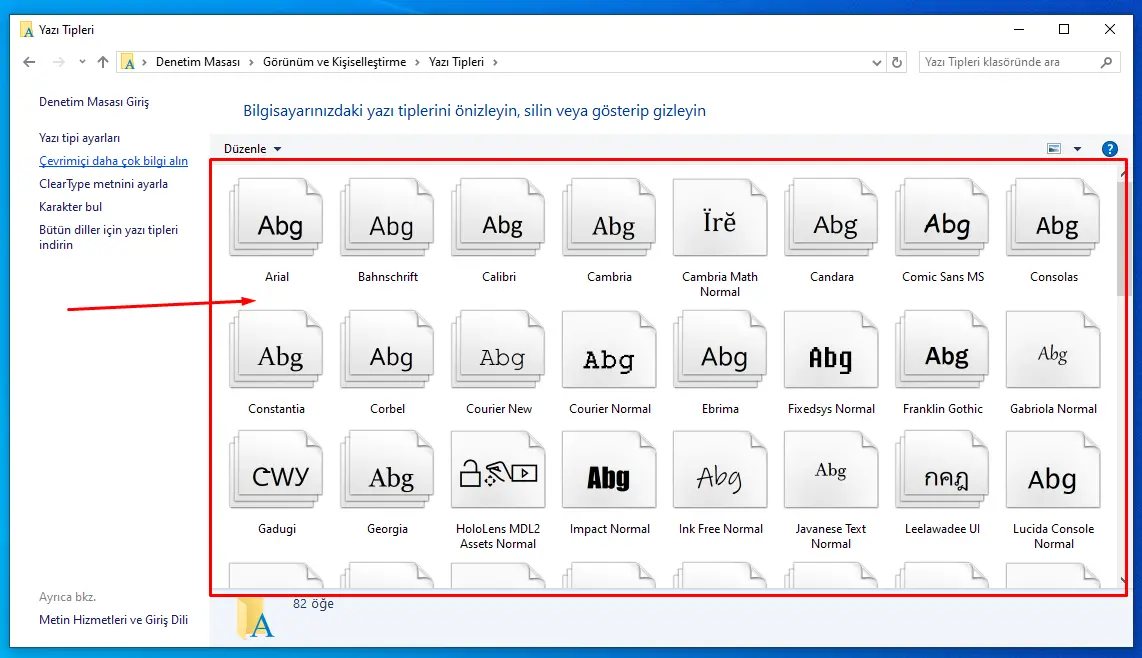Screen dimensions: 1142x658
Task: Select the Candara font icon
Action: pyautogui.click(x=831, y=217)
